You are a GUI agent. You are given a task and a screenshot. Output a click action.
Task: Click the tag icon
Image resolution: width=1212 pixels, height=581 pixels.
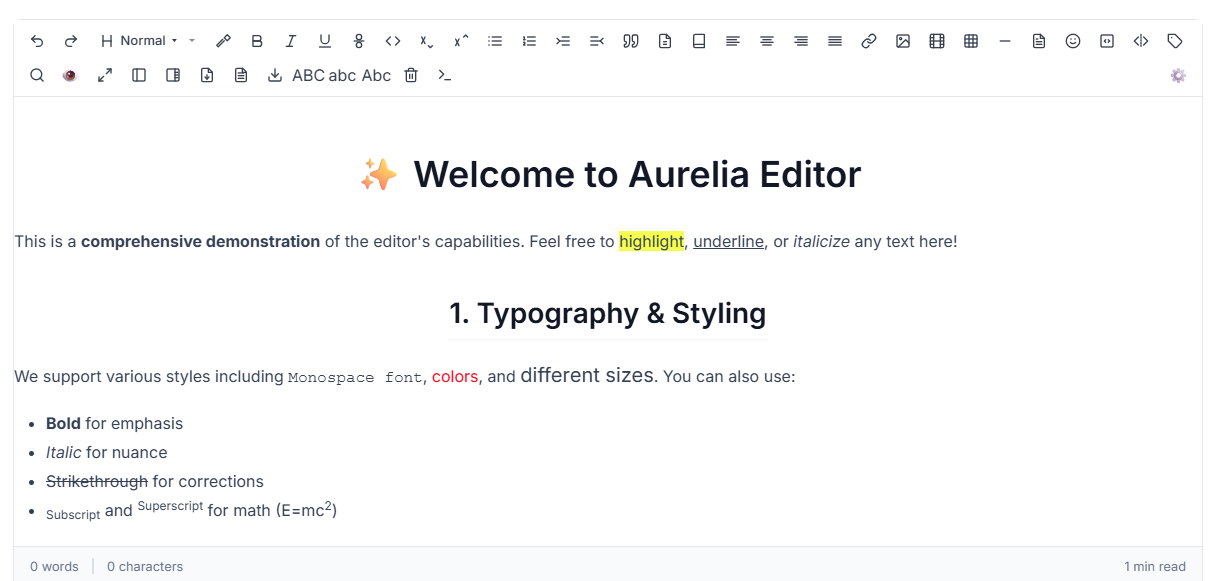1175,41
